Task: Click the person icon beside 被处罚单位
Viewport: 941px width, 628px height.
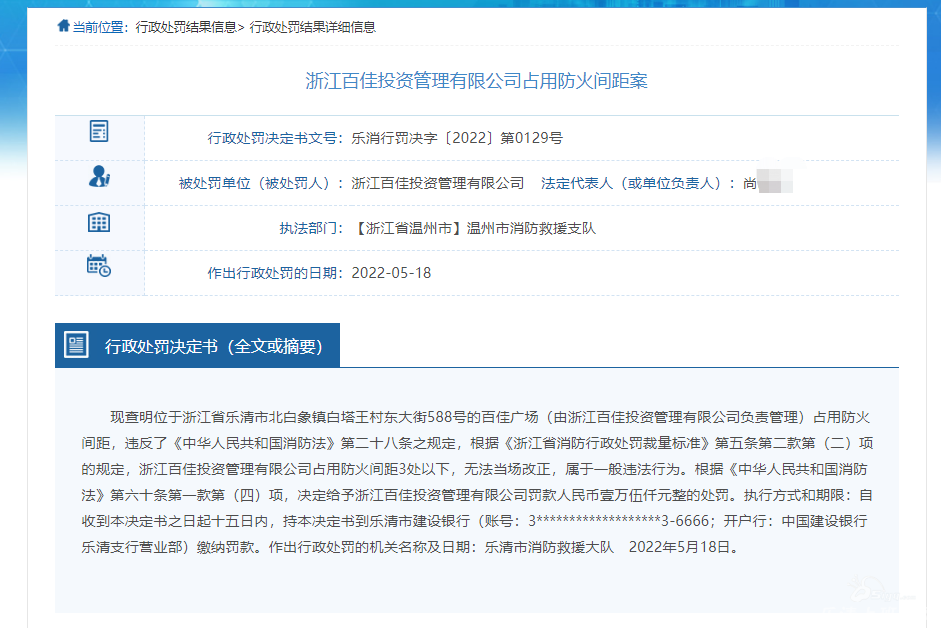Action: [99, 177]
